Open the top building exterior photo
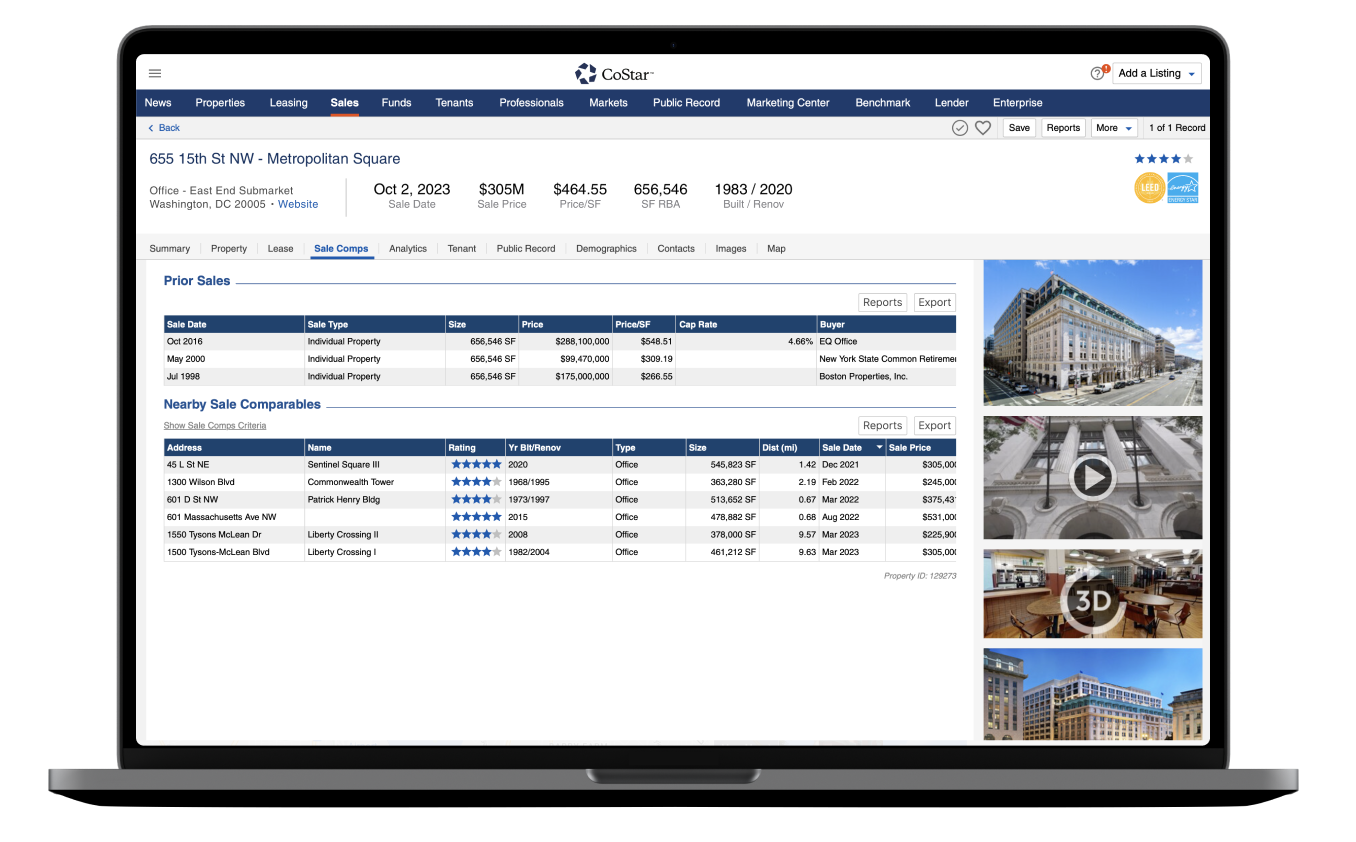 (x=1092, y=332)
